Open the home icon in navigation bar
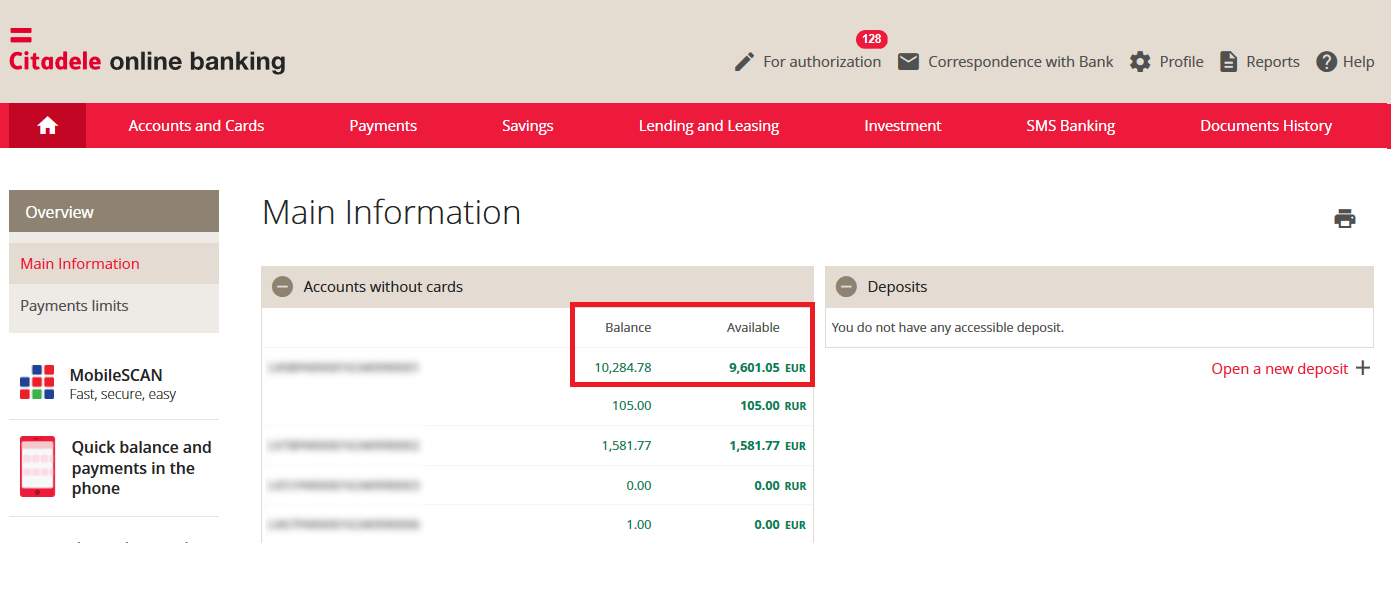This screenshot has height=606, width=1391. coord(46,125)
